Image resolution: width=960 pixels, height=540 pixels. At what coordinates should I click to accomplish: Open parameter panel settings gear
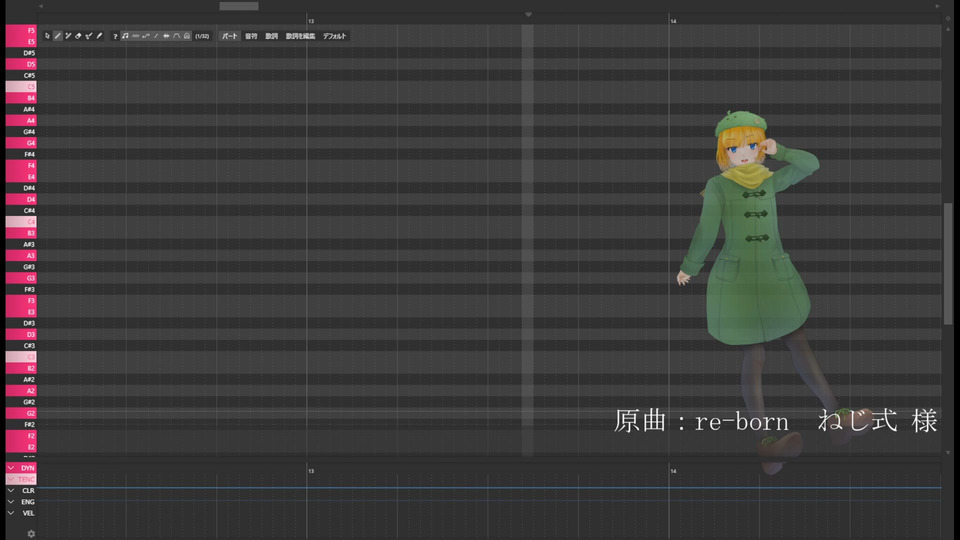tap(31, 533)
